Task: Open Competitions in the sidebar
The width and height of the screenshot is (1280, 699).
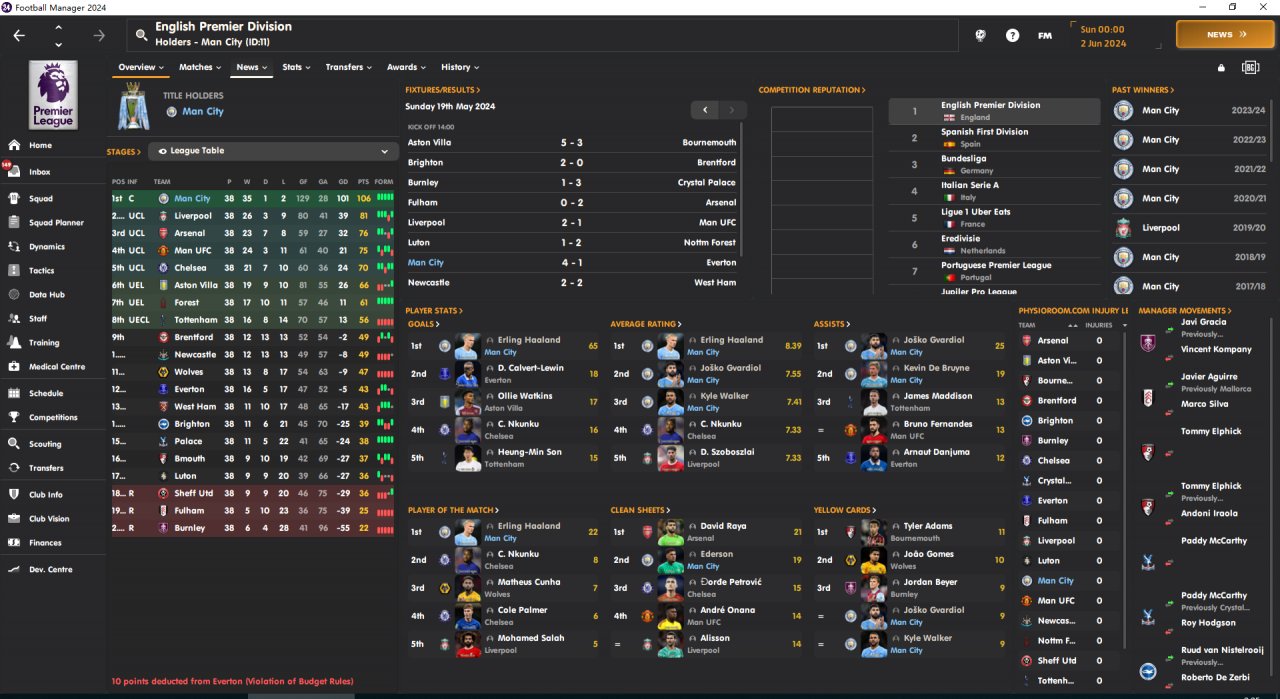Action: click(x=53, y=418)
